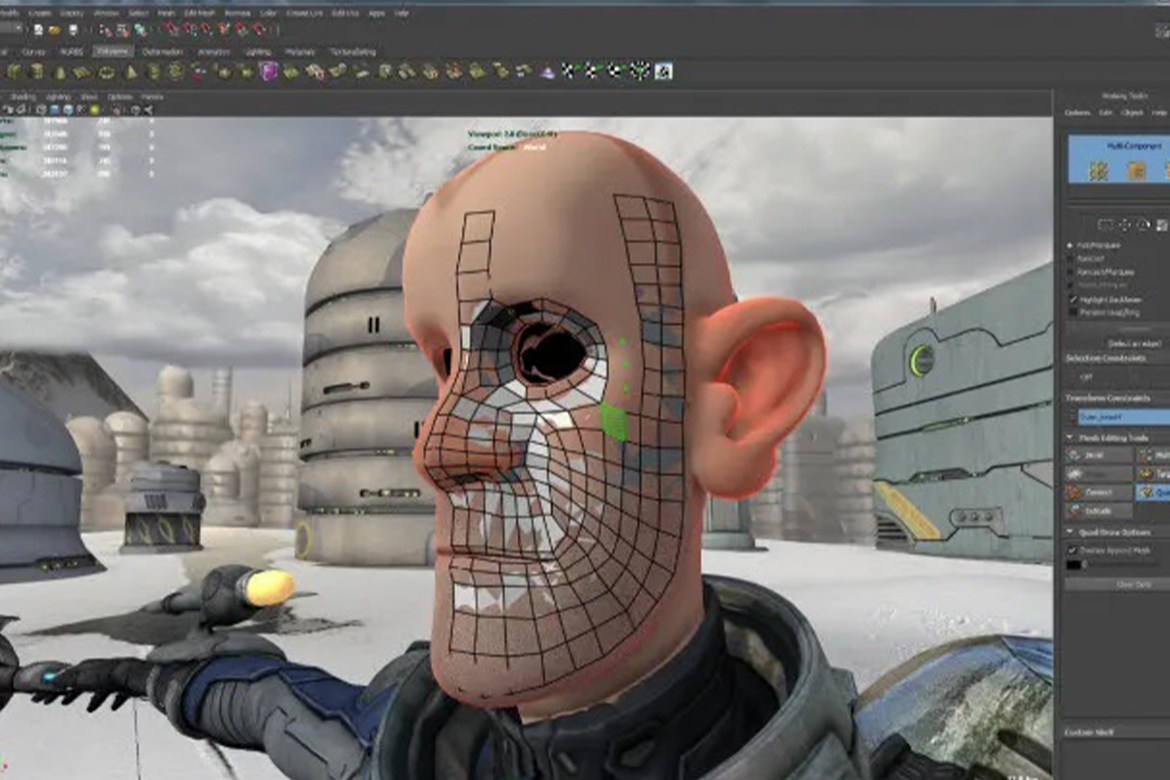
Task: Click the purple cube icon in the shelf
Action: click(268, 71)
